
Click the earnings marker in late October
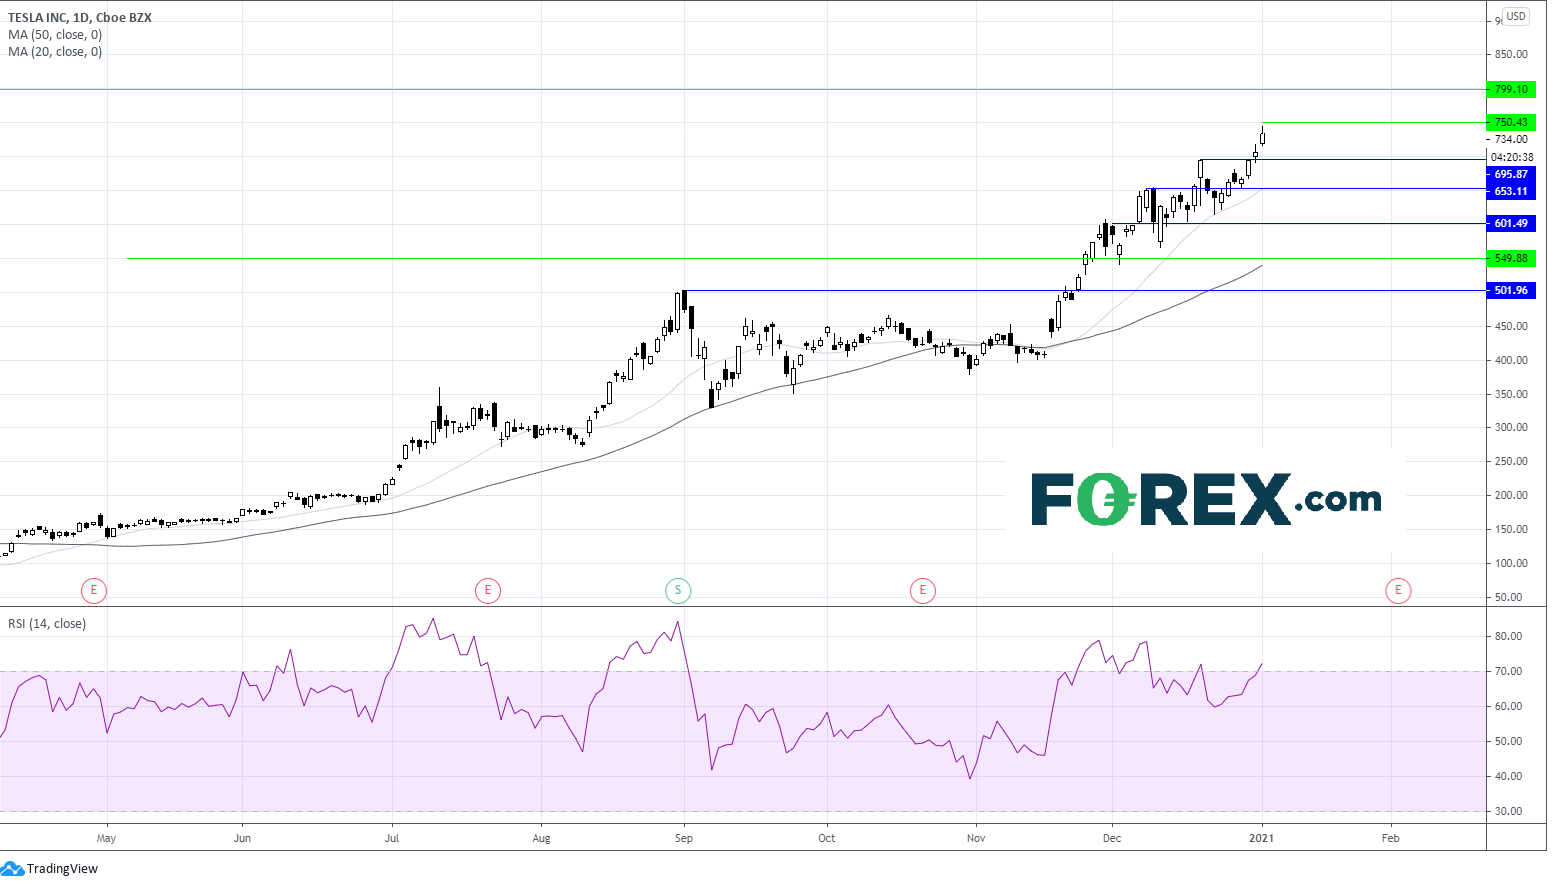coord(922,590)
